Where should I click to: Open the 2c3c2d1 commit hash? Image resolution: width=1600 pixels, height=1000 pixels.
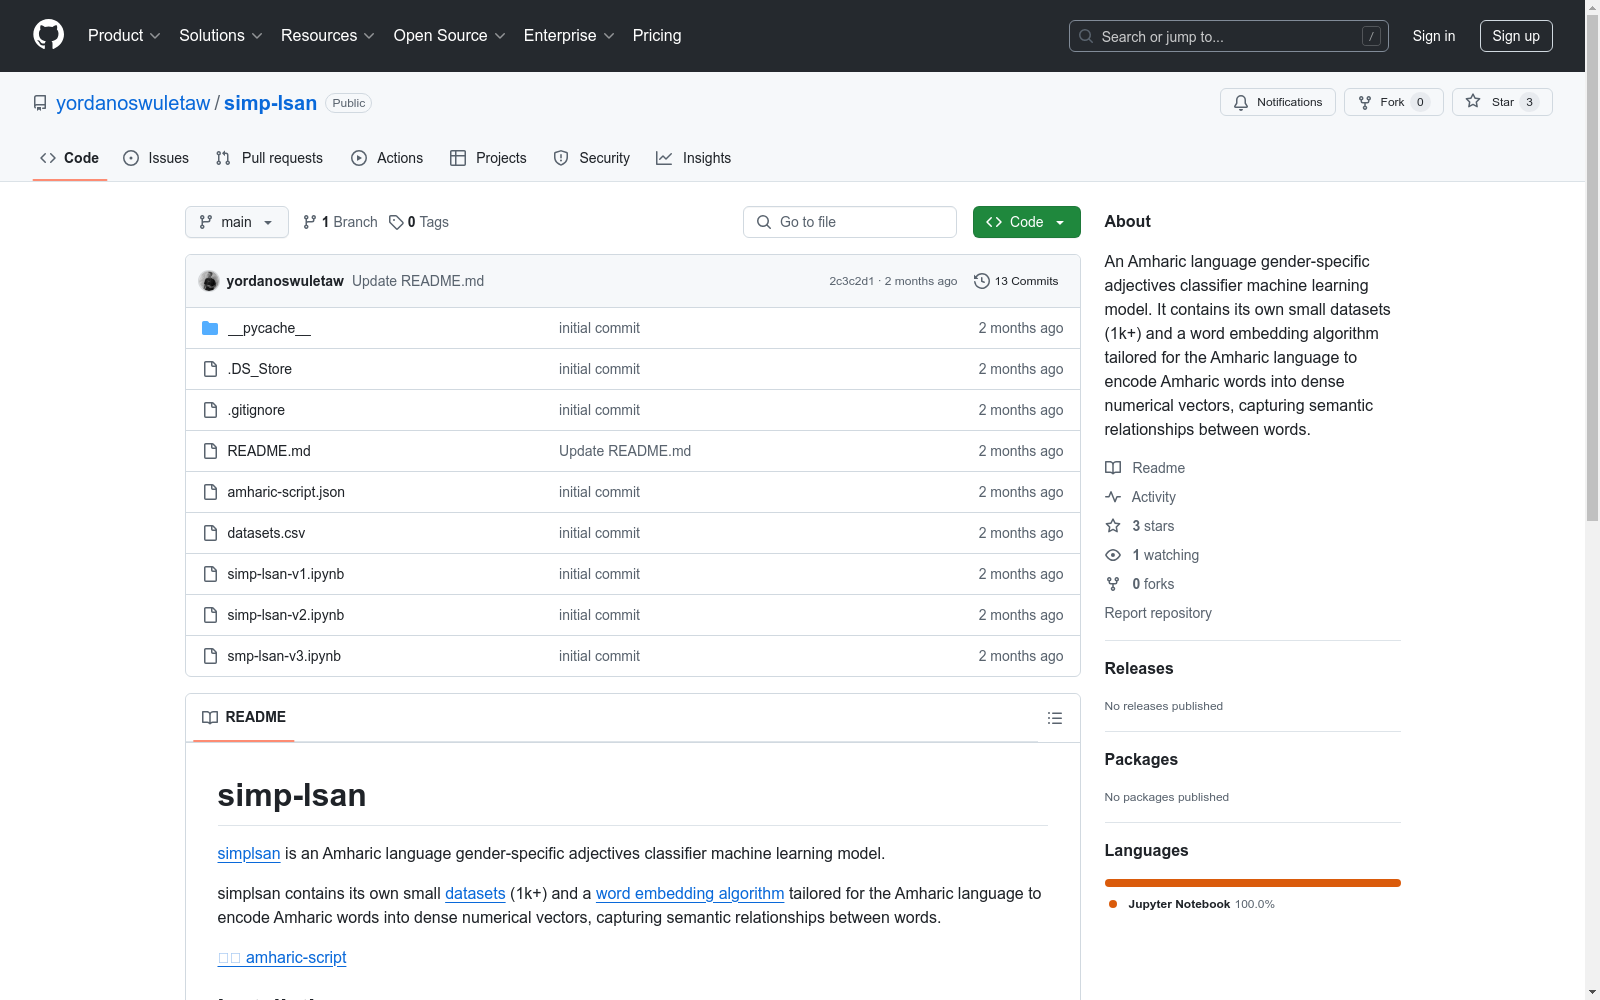[851, 281]
